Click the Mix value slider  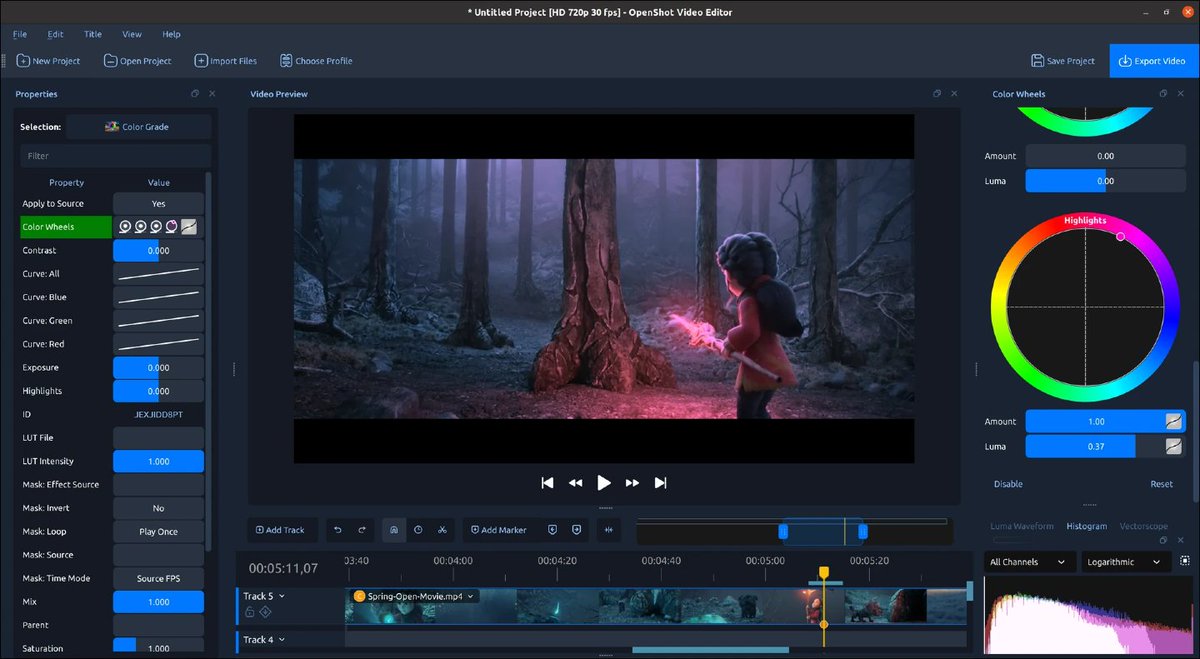(x=158, y=602)
